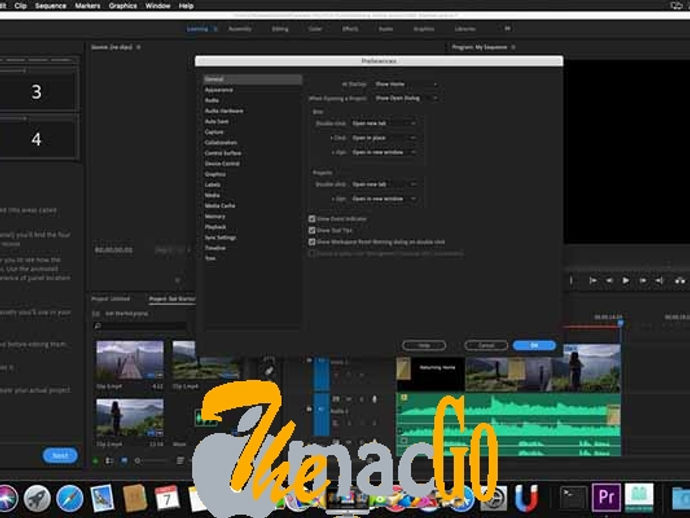Select the woman-by-lake clip thumbnail in Project panel
This screenshot has width=690, height=518.
tap(130, 417)
